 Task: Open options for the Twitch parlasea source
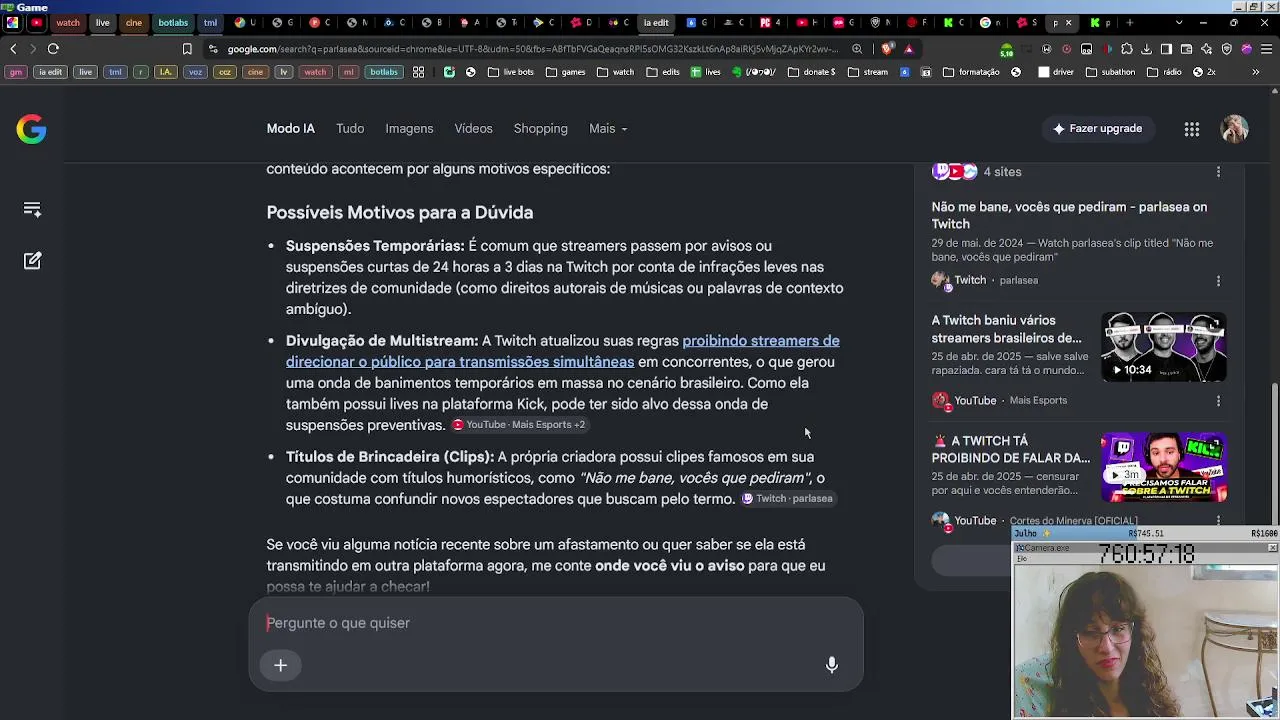1218,281
